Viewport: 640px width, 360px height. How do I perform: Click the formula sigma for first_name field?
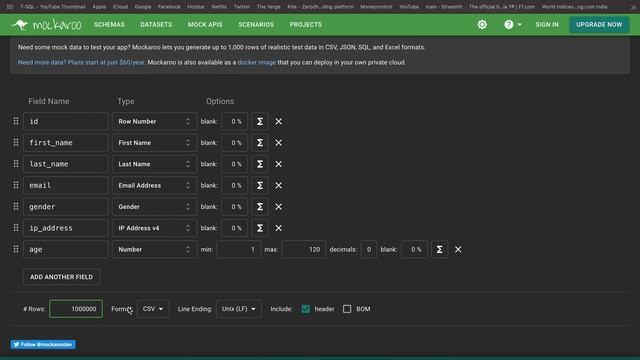260,143
